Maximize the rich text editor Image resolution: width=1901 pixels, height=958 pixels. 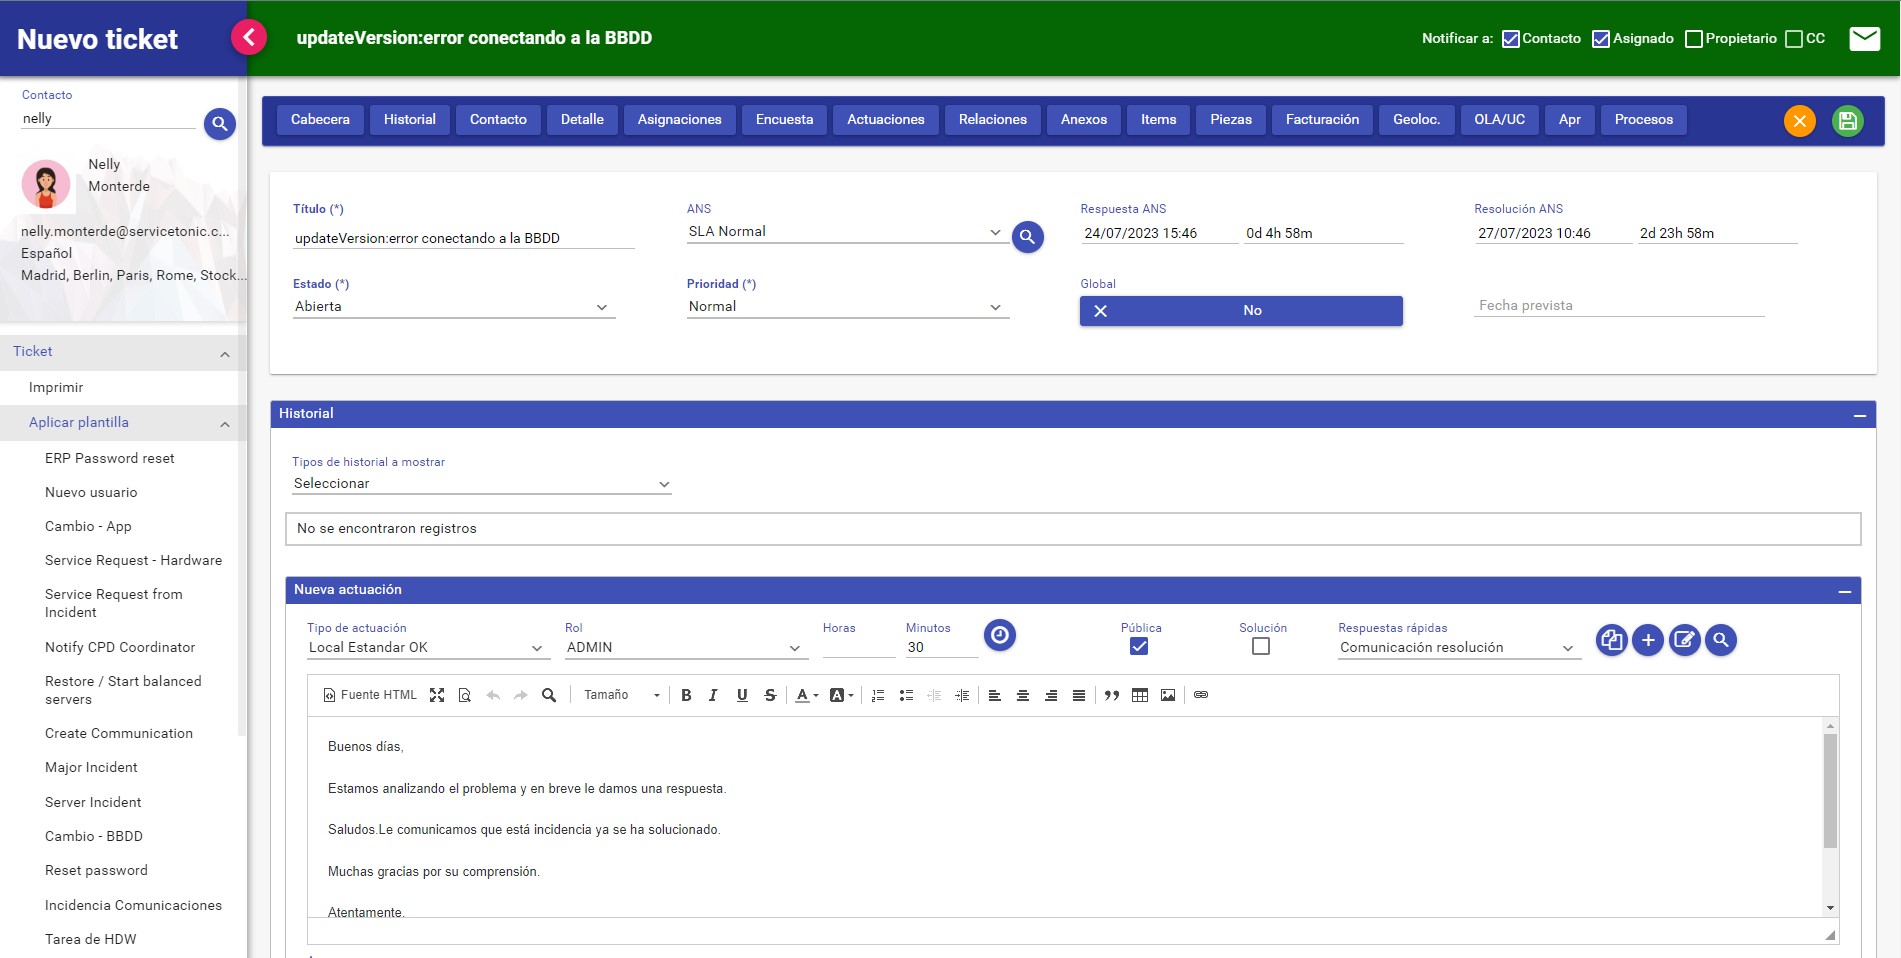pos(436,695)
